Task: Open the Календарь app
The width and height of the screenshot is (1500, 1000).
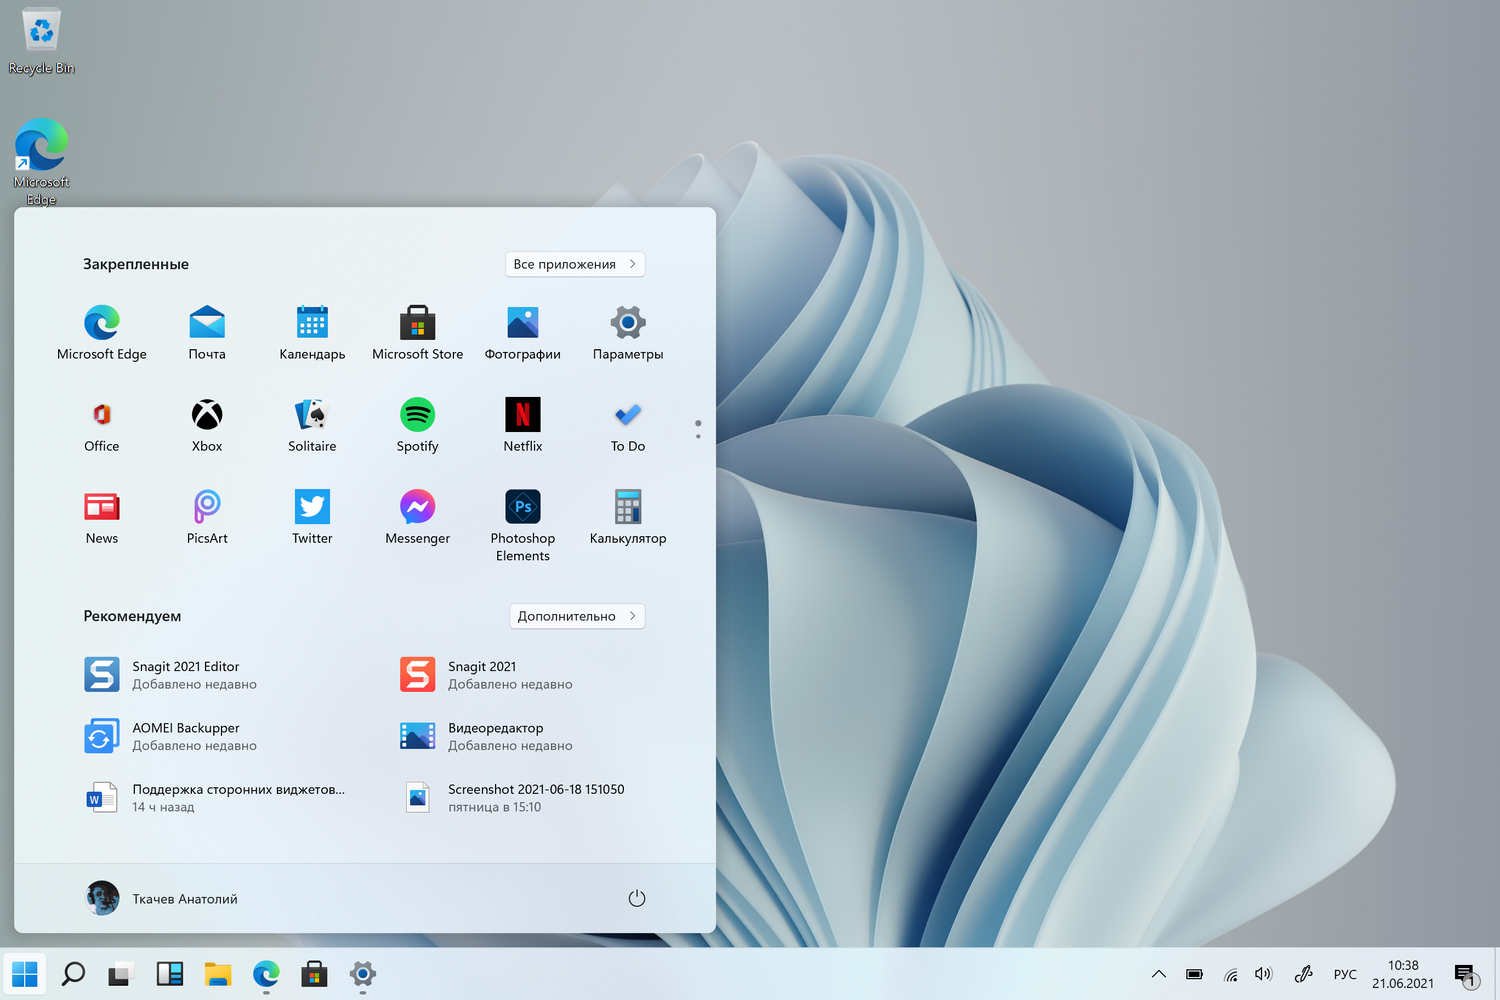Action: pyautogui.click(x=312, y=333)
